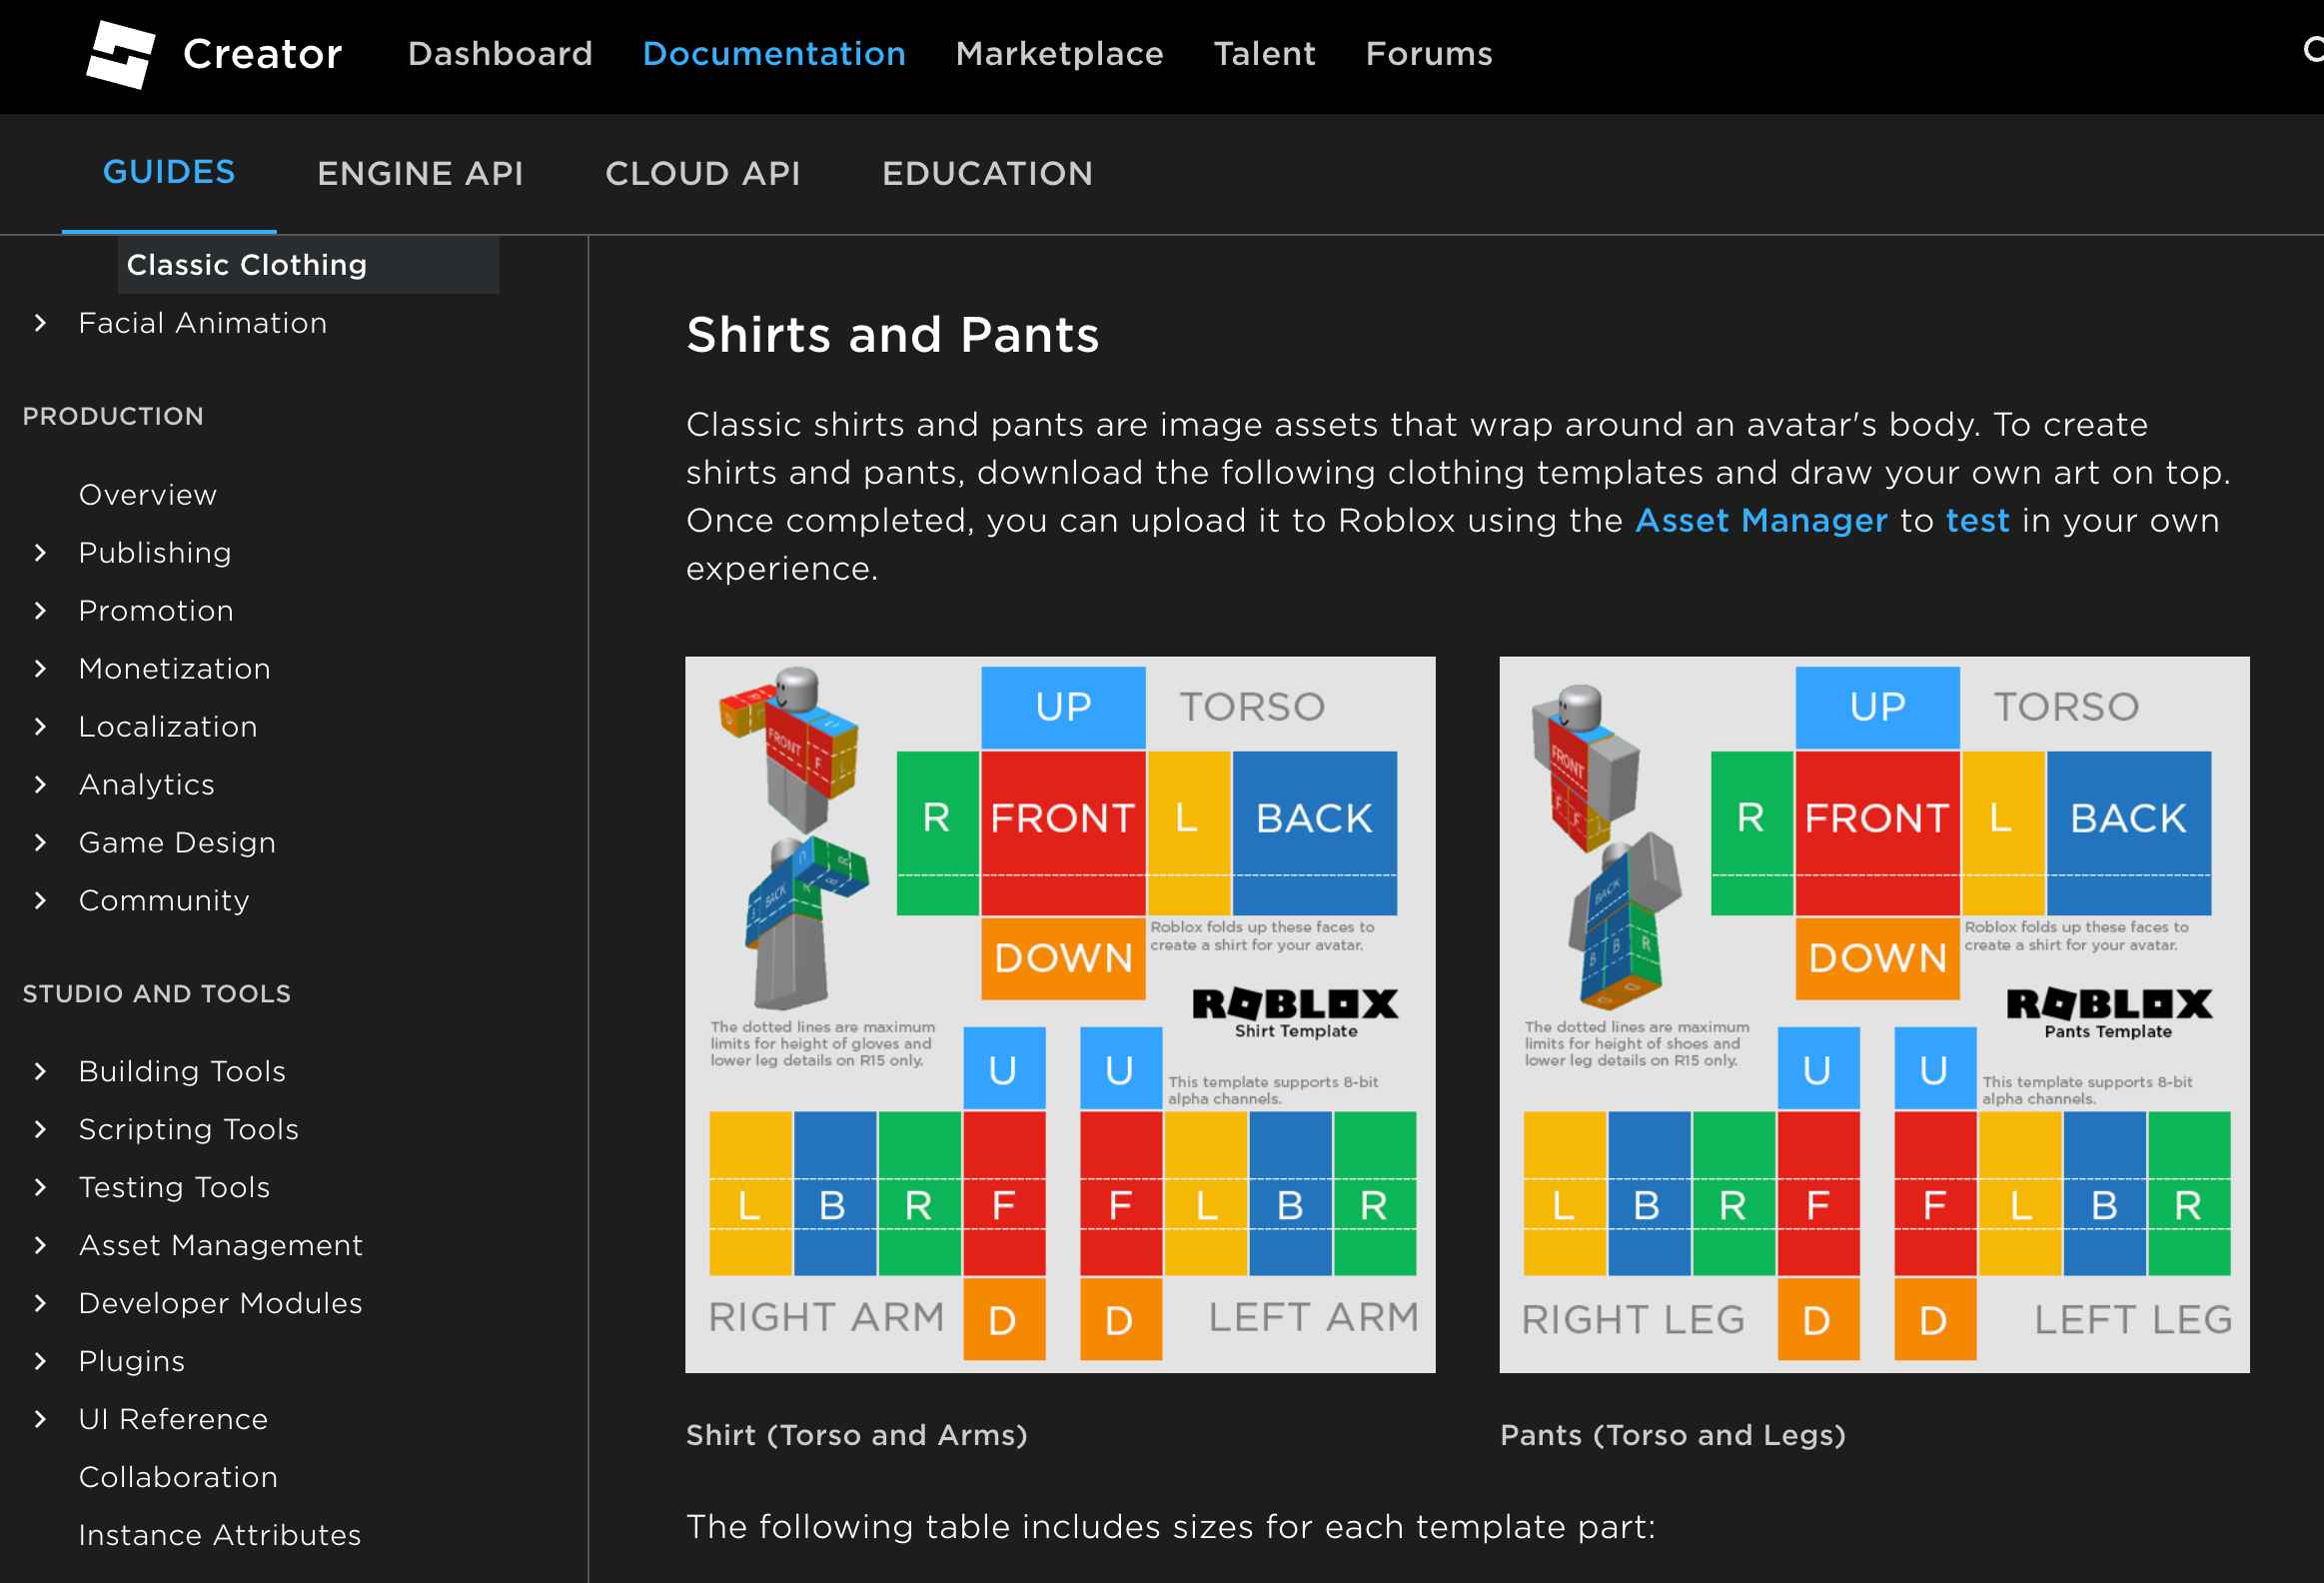
Task: Expand the Facial Animation chevron
Action: pos(40,323)
